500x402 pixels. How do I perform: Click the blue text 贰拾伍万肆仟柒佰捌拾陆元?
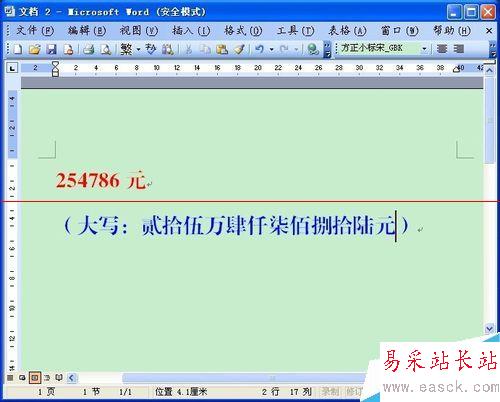click(269, 226)
